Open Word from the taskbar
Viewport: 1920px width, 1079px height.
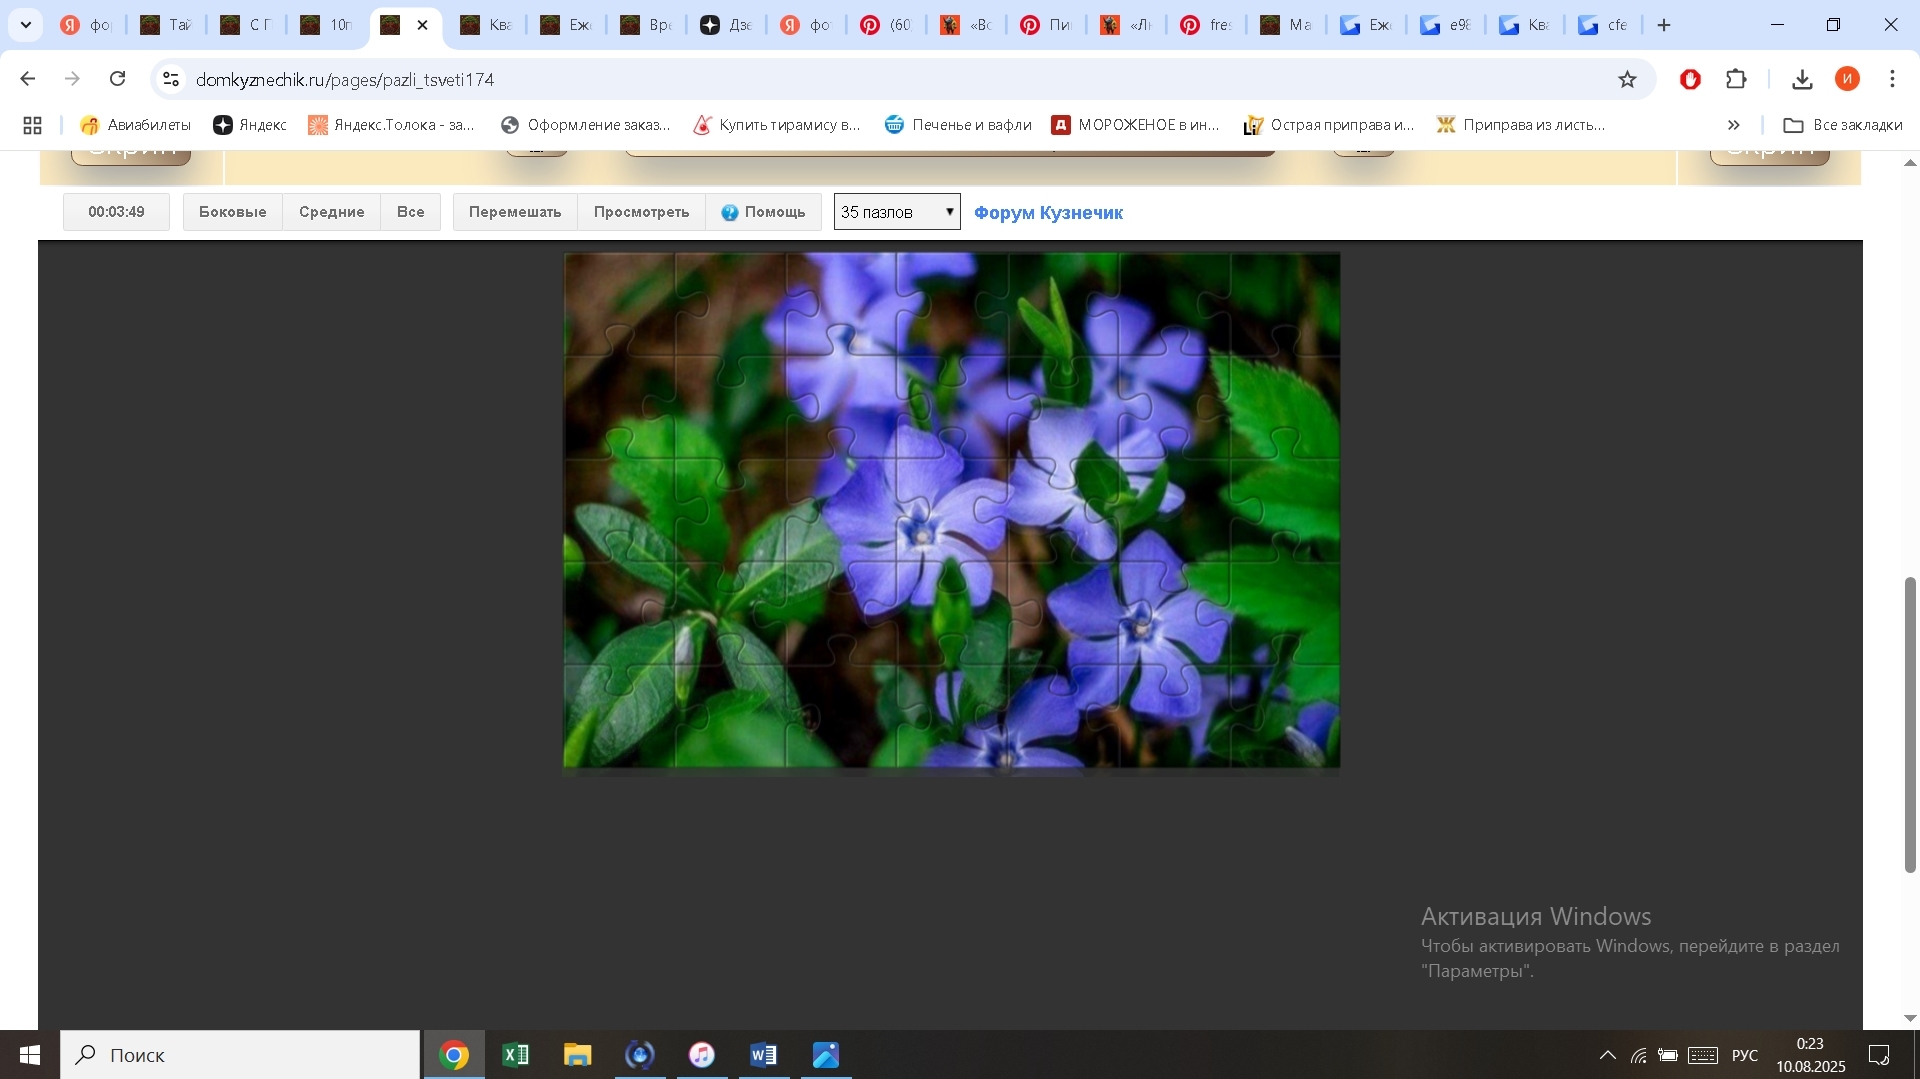pyautogui.click(x=764, y=1055)
